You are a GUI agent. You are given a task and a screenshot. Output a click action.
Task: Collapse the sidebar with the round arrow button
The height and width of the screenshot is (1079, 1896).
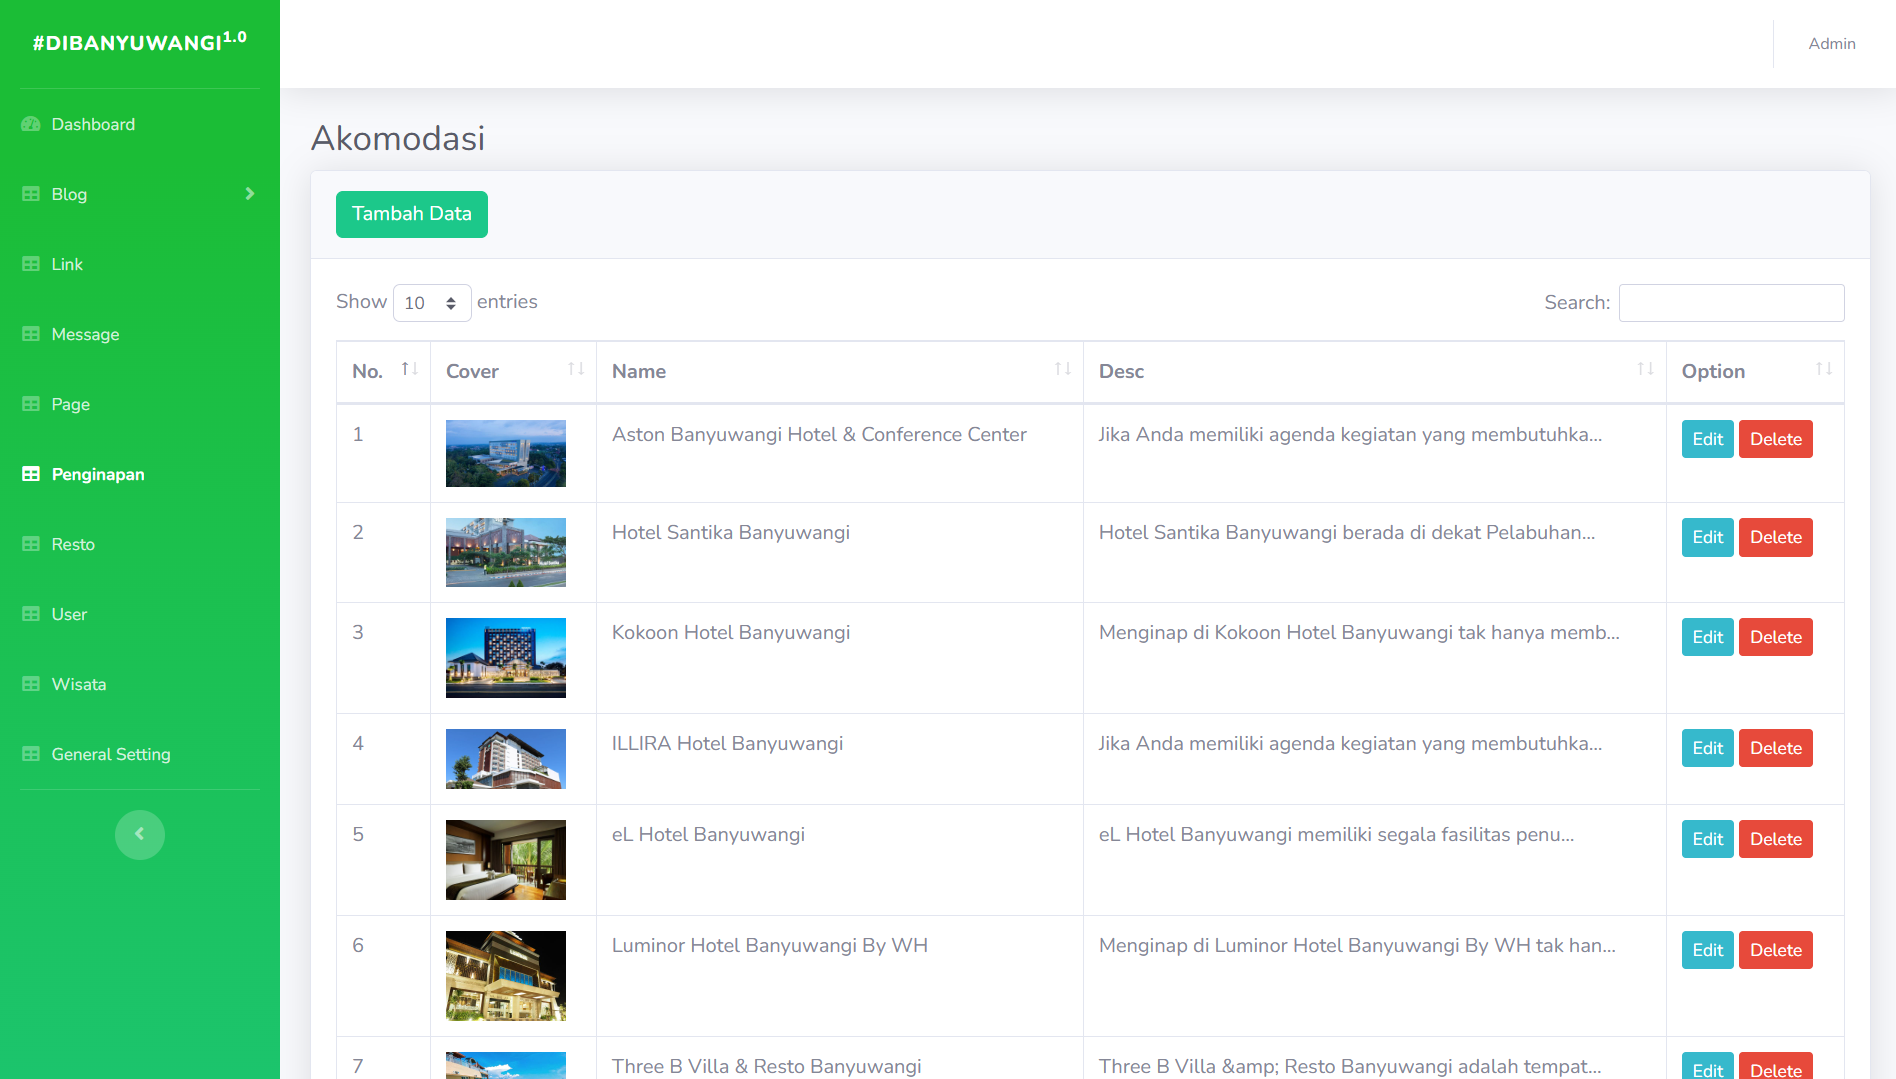pos(140,834)
